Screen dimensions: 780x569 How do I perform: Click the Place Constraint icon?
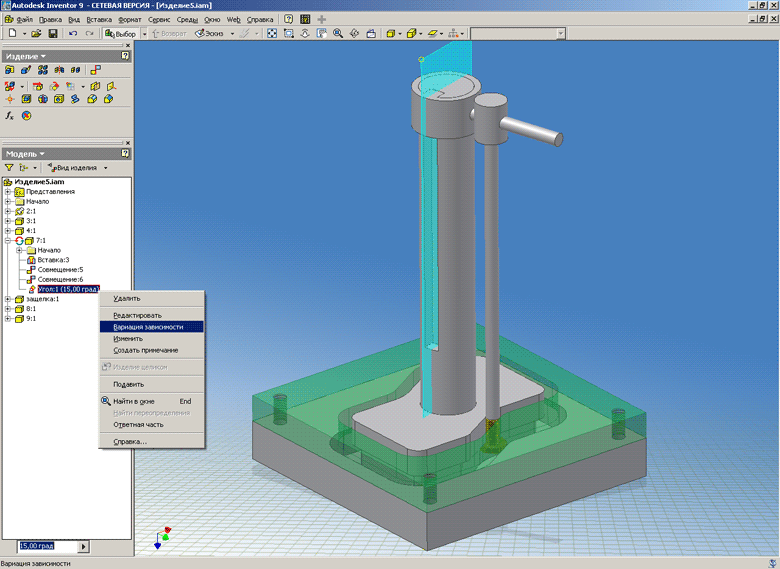pyautogui.click(x=96, y=70)
